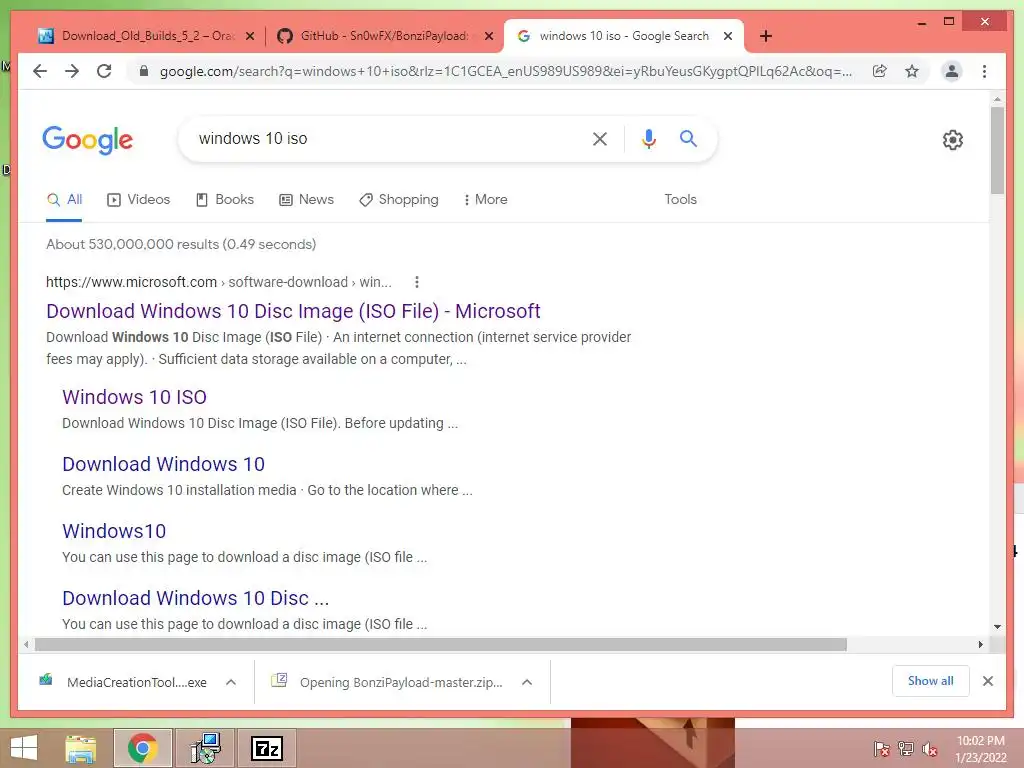Open the 7-Zip taskbar app
Screen dimensions: 1024x768
point(267,748)
